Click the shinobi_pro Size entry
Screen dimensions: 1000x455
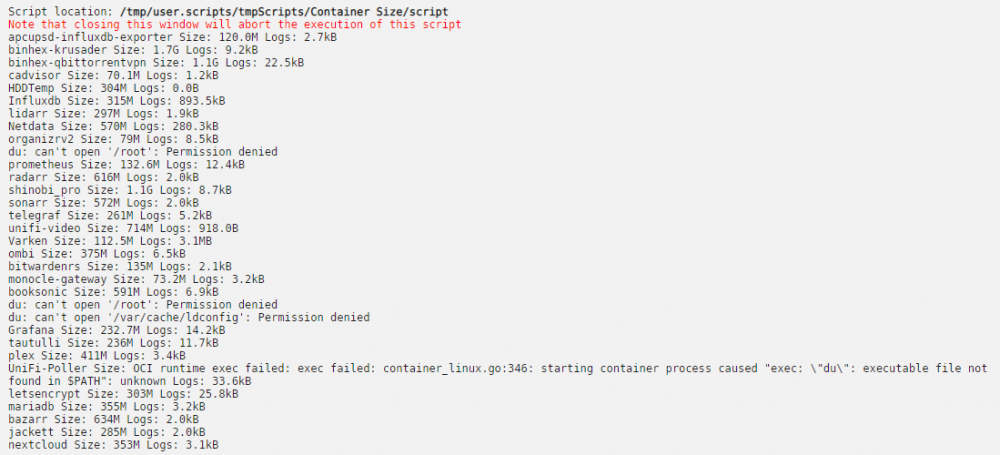click(x=120, y=190)
